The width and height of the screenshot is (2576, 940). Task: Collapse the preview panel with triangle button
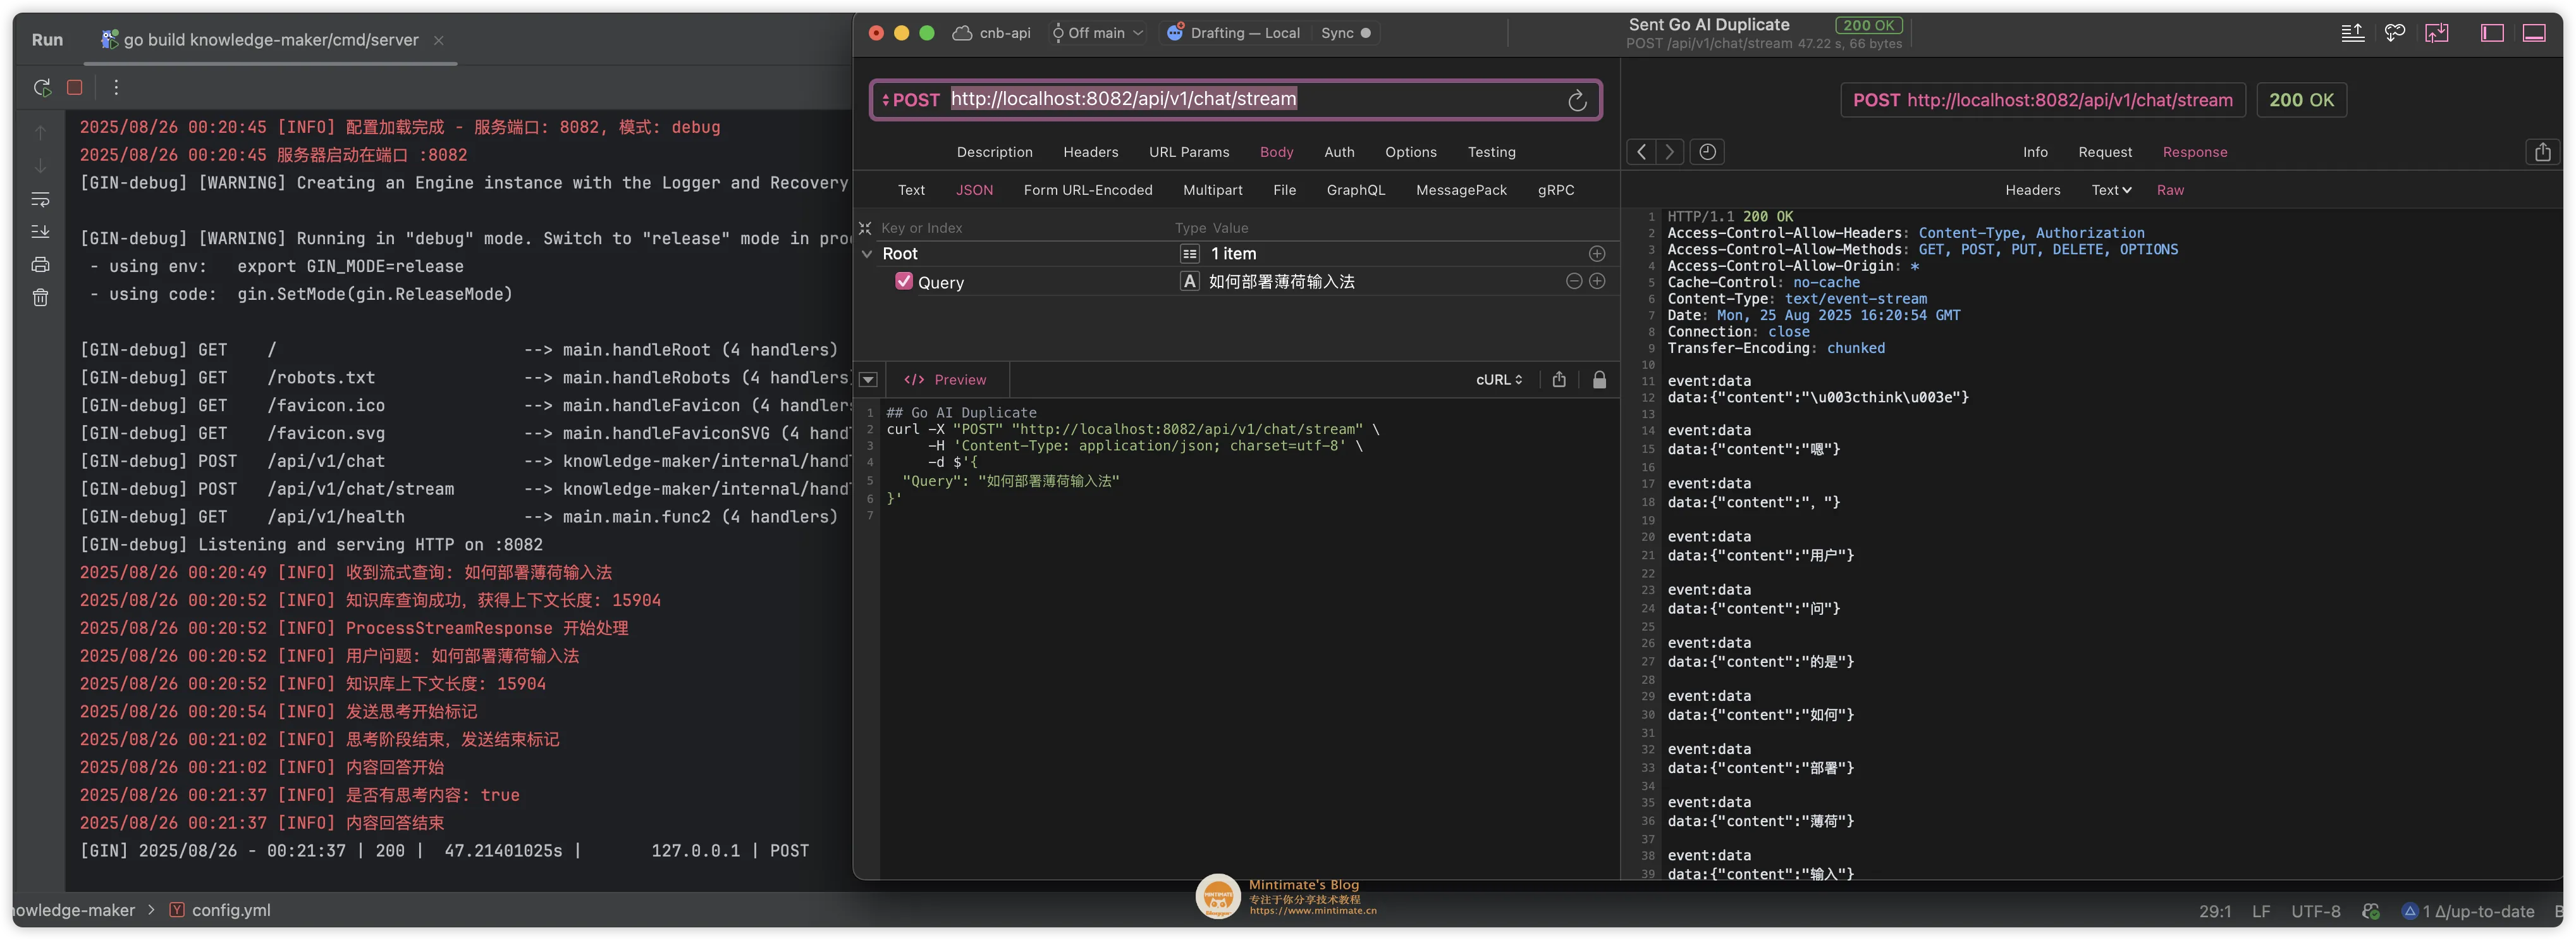(868, 380)
